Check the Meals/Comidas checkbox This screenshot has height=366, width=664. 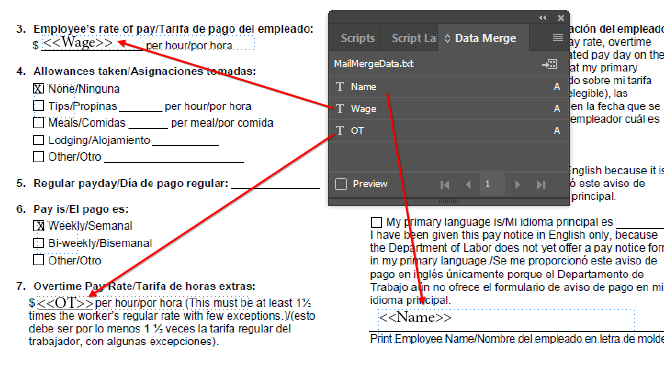39,122
